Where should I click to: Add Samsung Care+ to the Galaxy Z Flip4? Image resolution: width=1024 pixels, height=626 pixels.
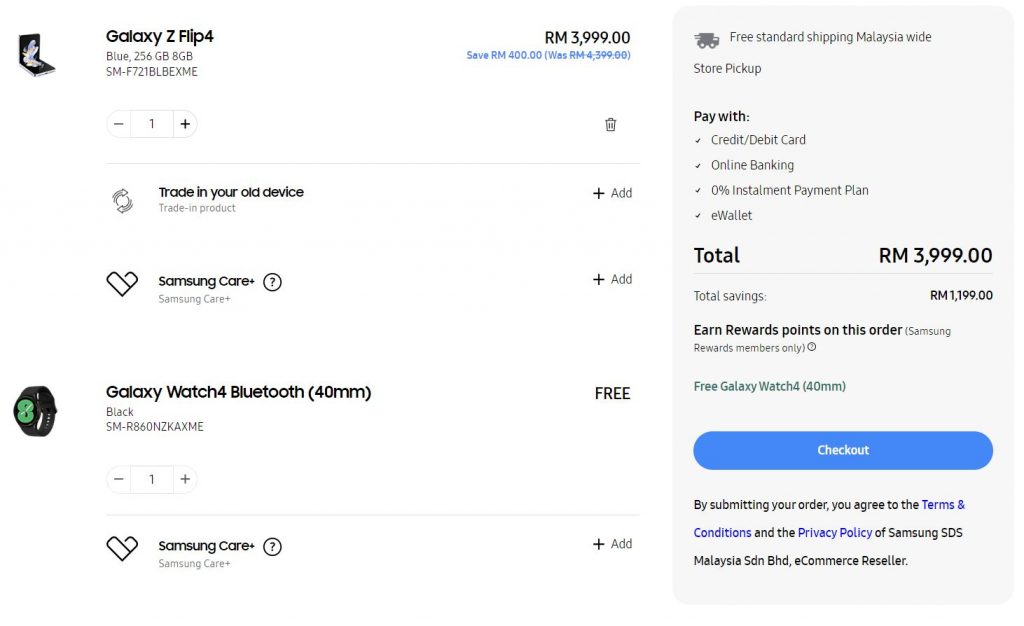pos(612,280)
